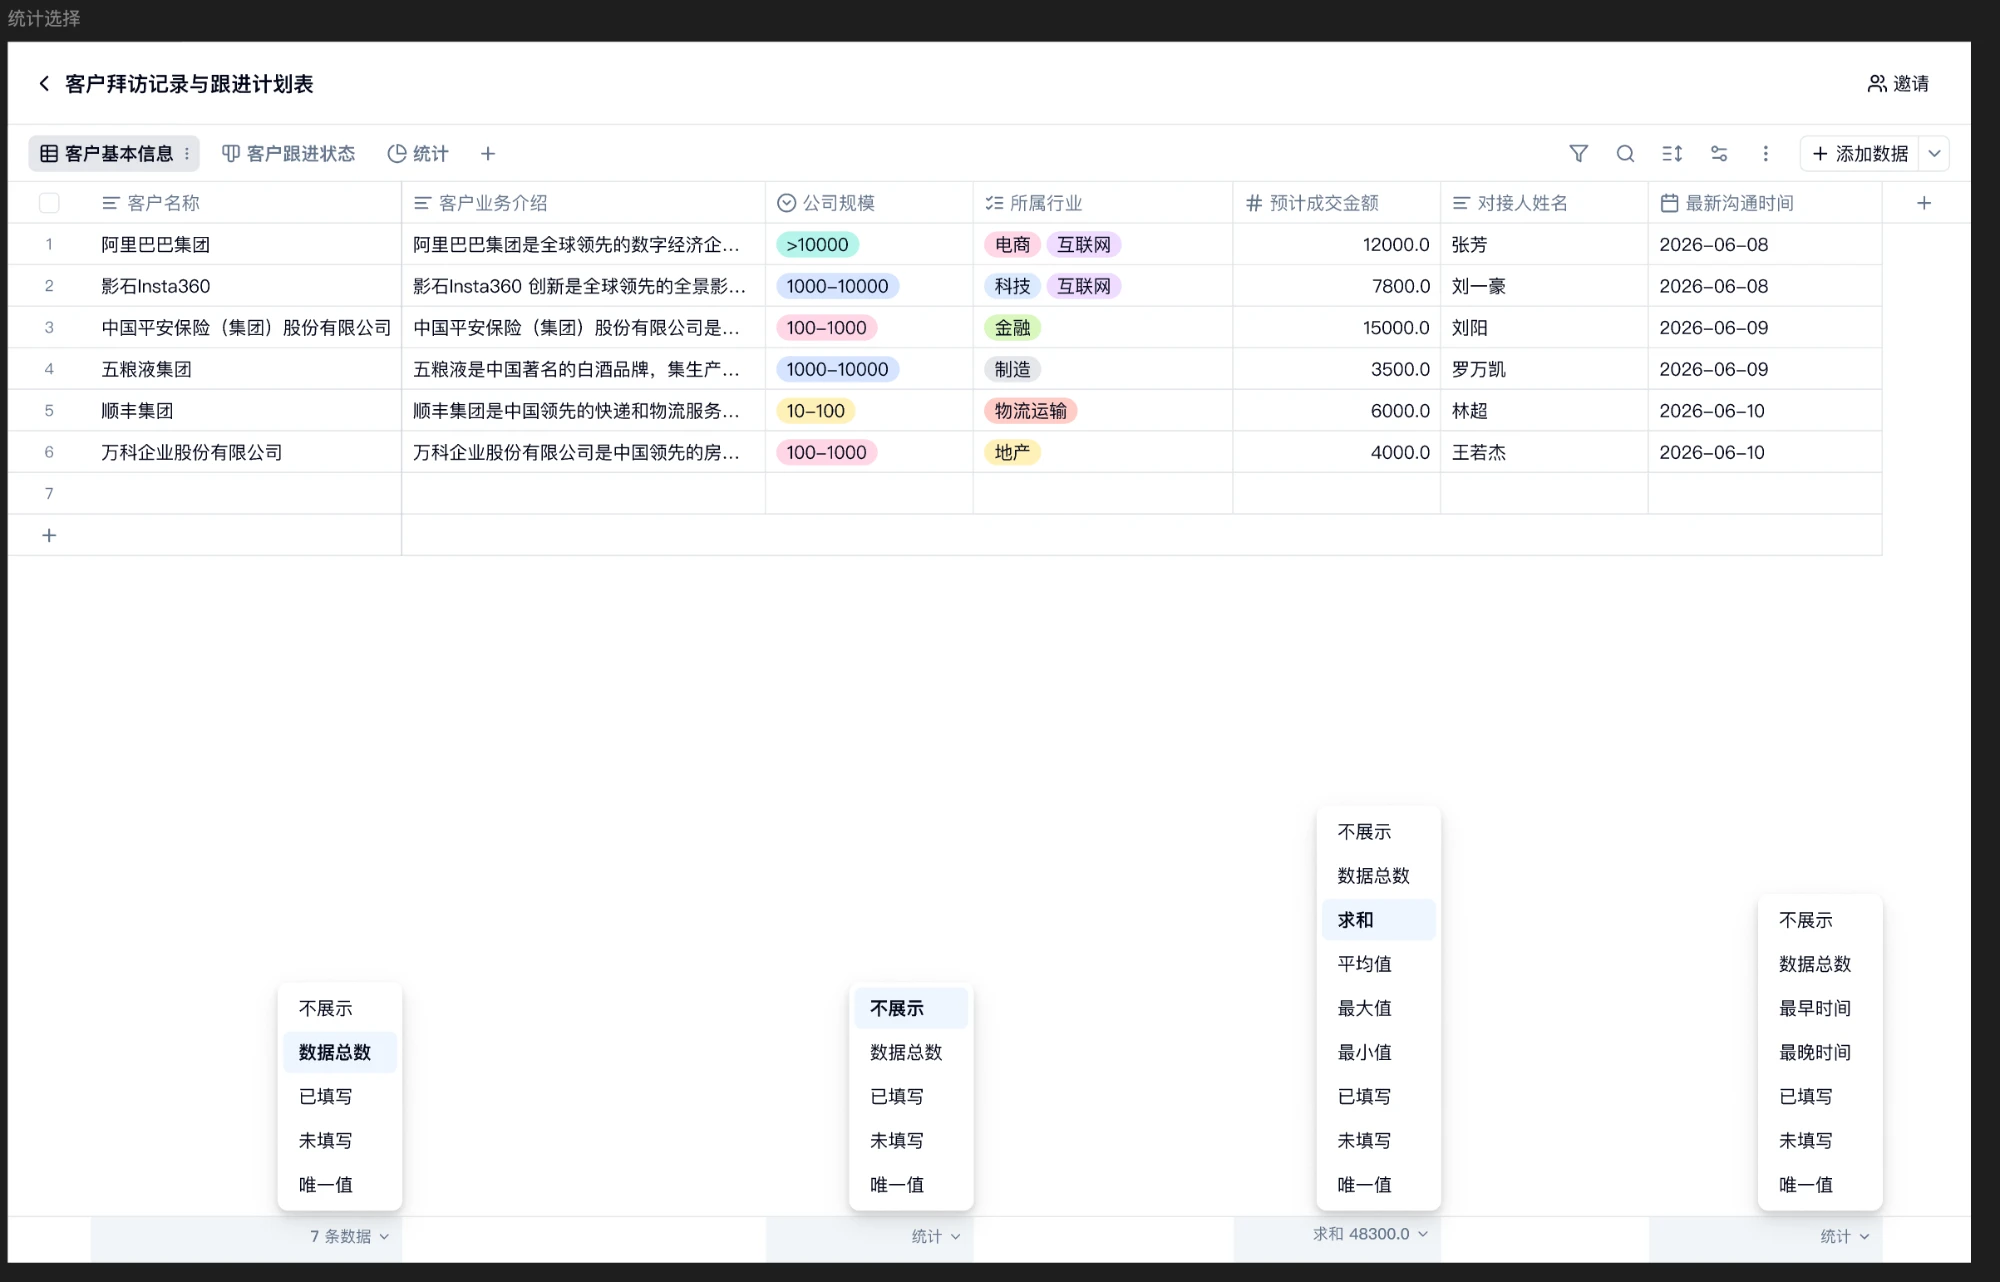Open the search magnifier icon
The image size is (2000, 1282).
point(1625,153)
